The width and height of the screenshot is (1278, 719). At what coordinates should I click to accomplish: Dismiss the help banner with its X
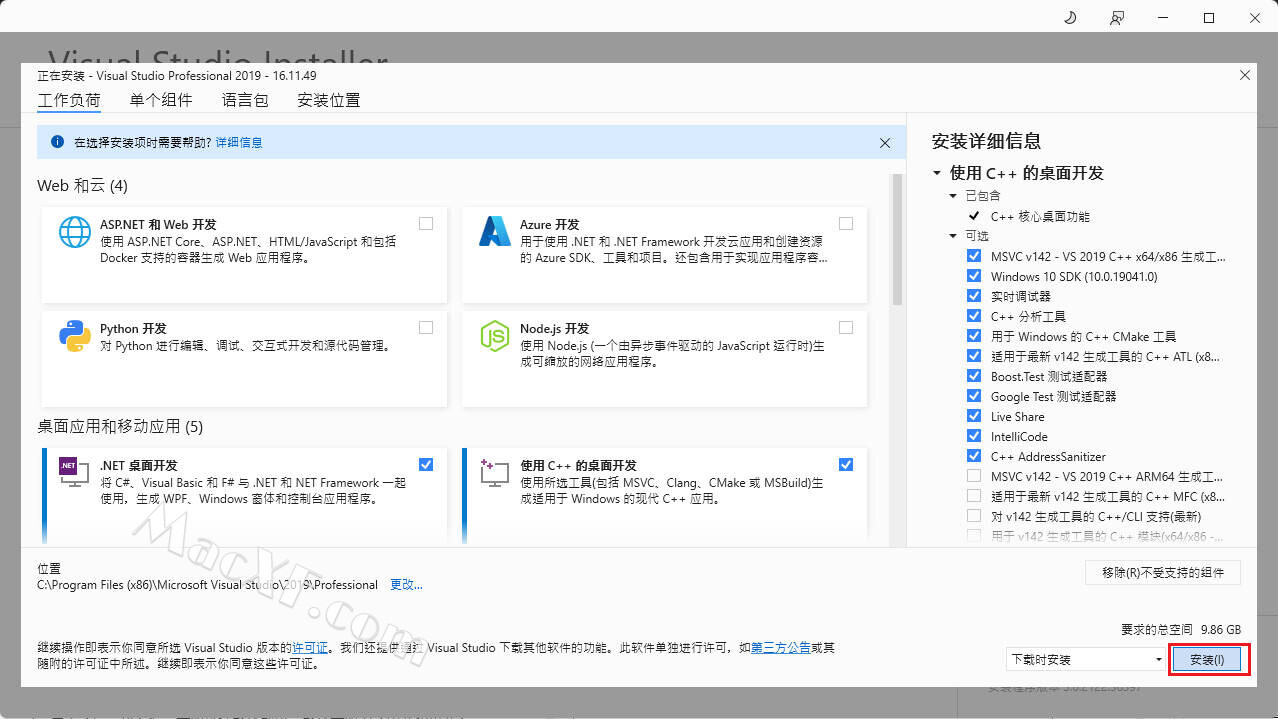click(x=885, y=143)
